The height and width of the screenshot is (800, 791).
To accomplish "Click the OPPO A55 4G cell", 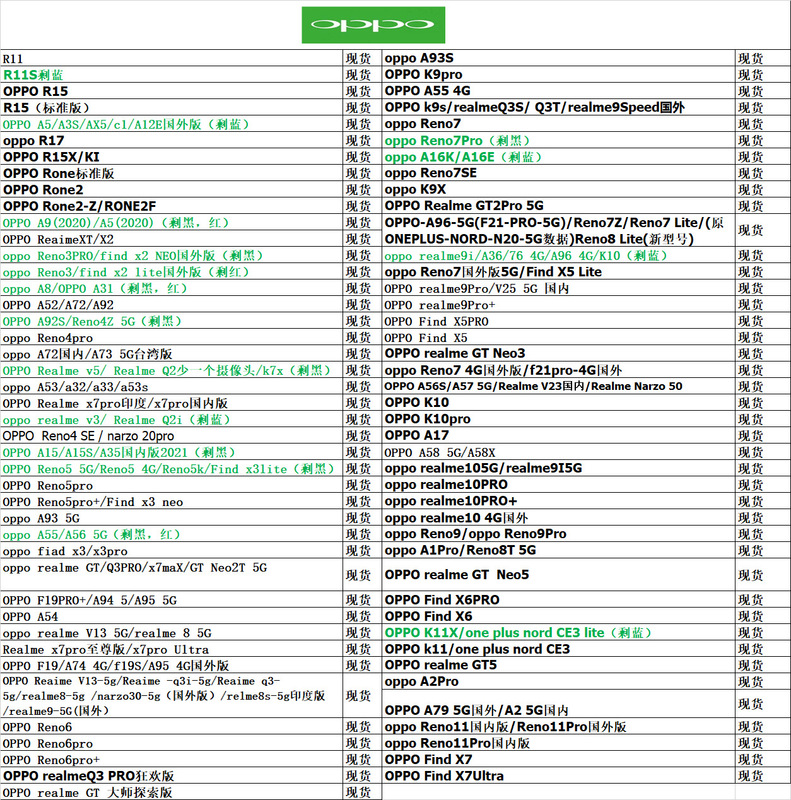I will [x=558, y=91].
